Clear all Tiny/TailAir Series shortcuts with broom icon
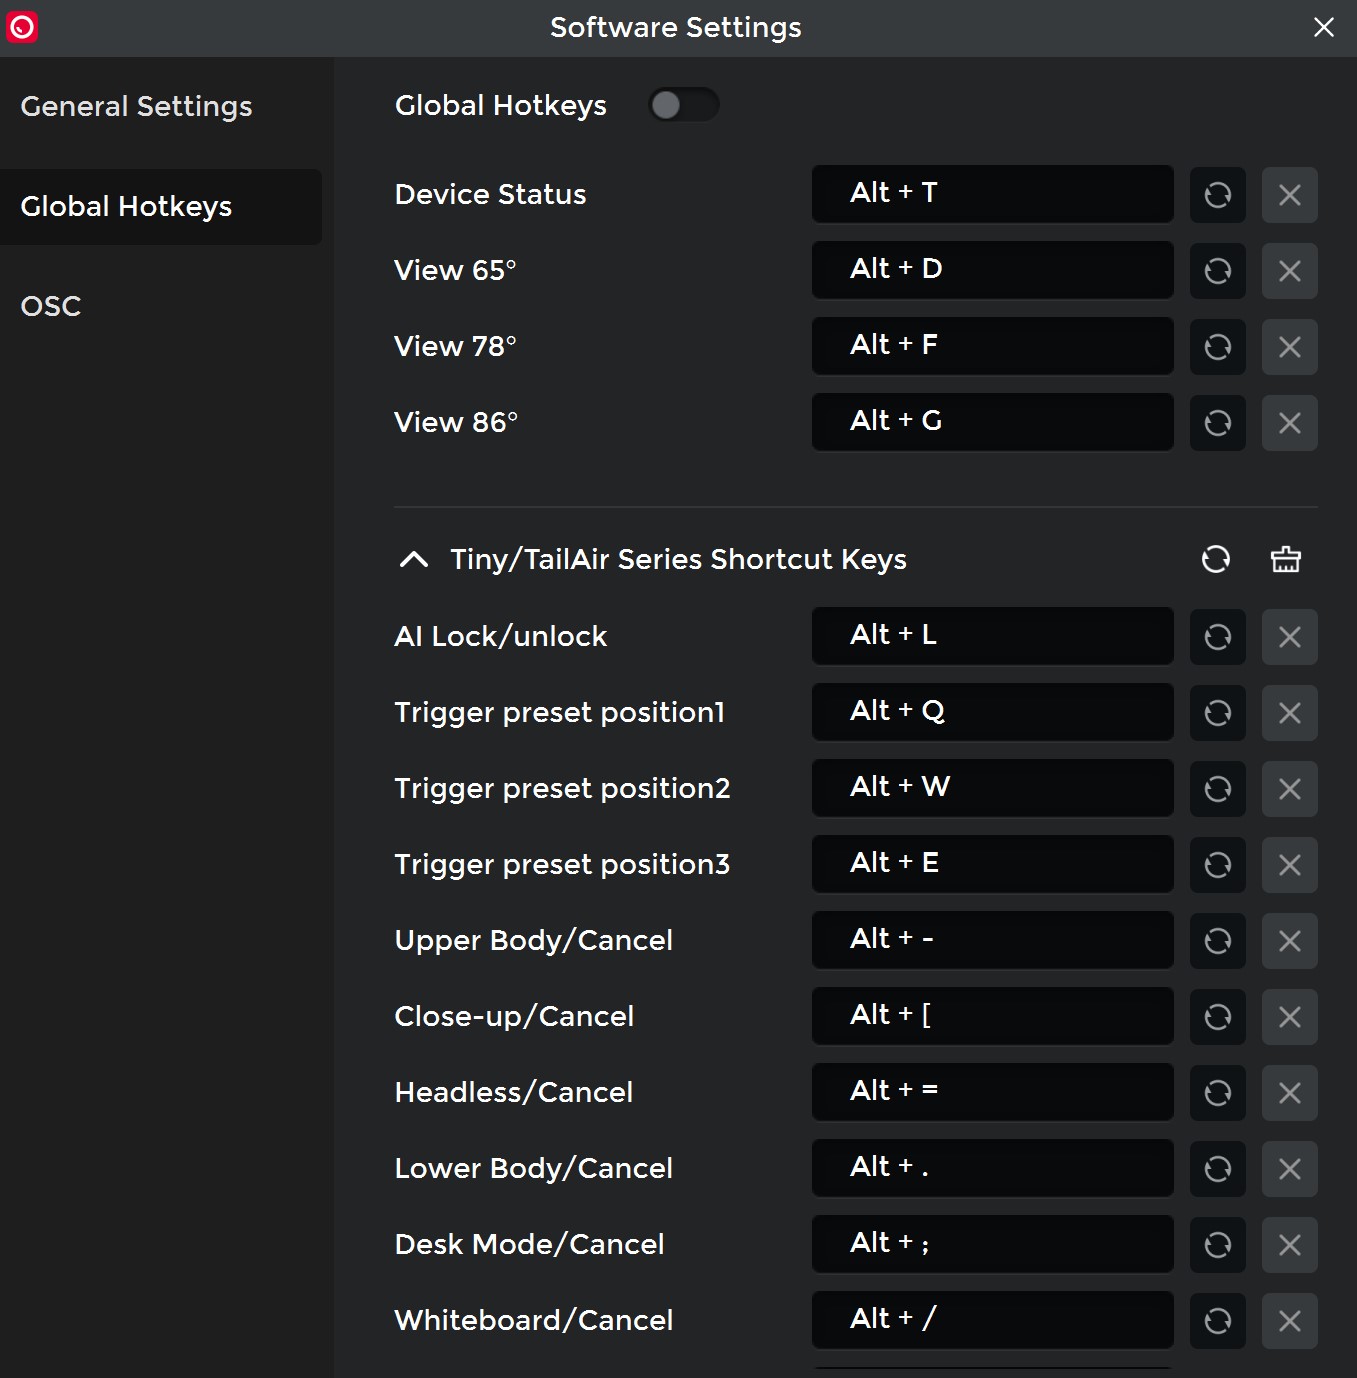1357x1378 pixels. tap(1285, 559)
